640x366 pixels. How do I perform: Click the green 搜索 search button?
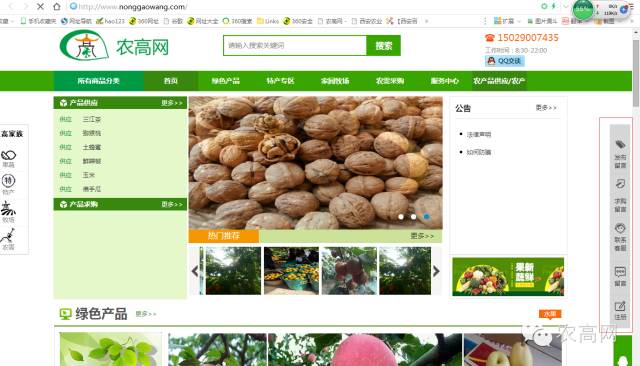(x=384, y=46)
